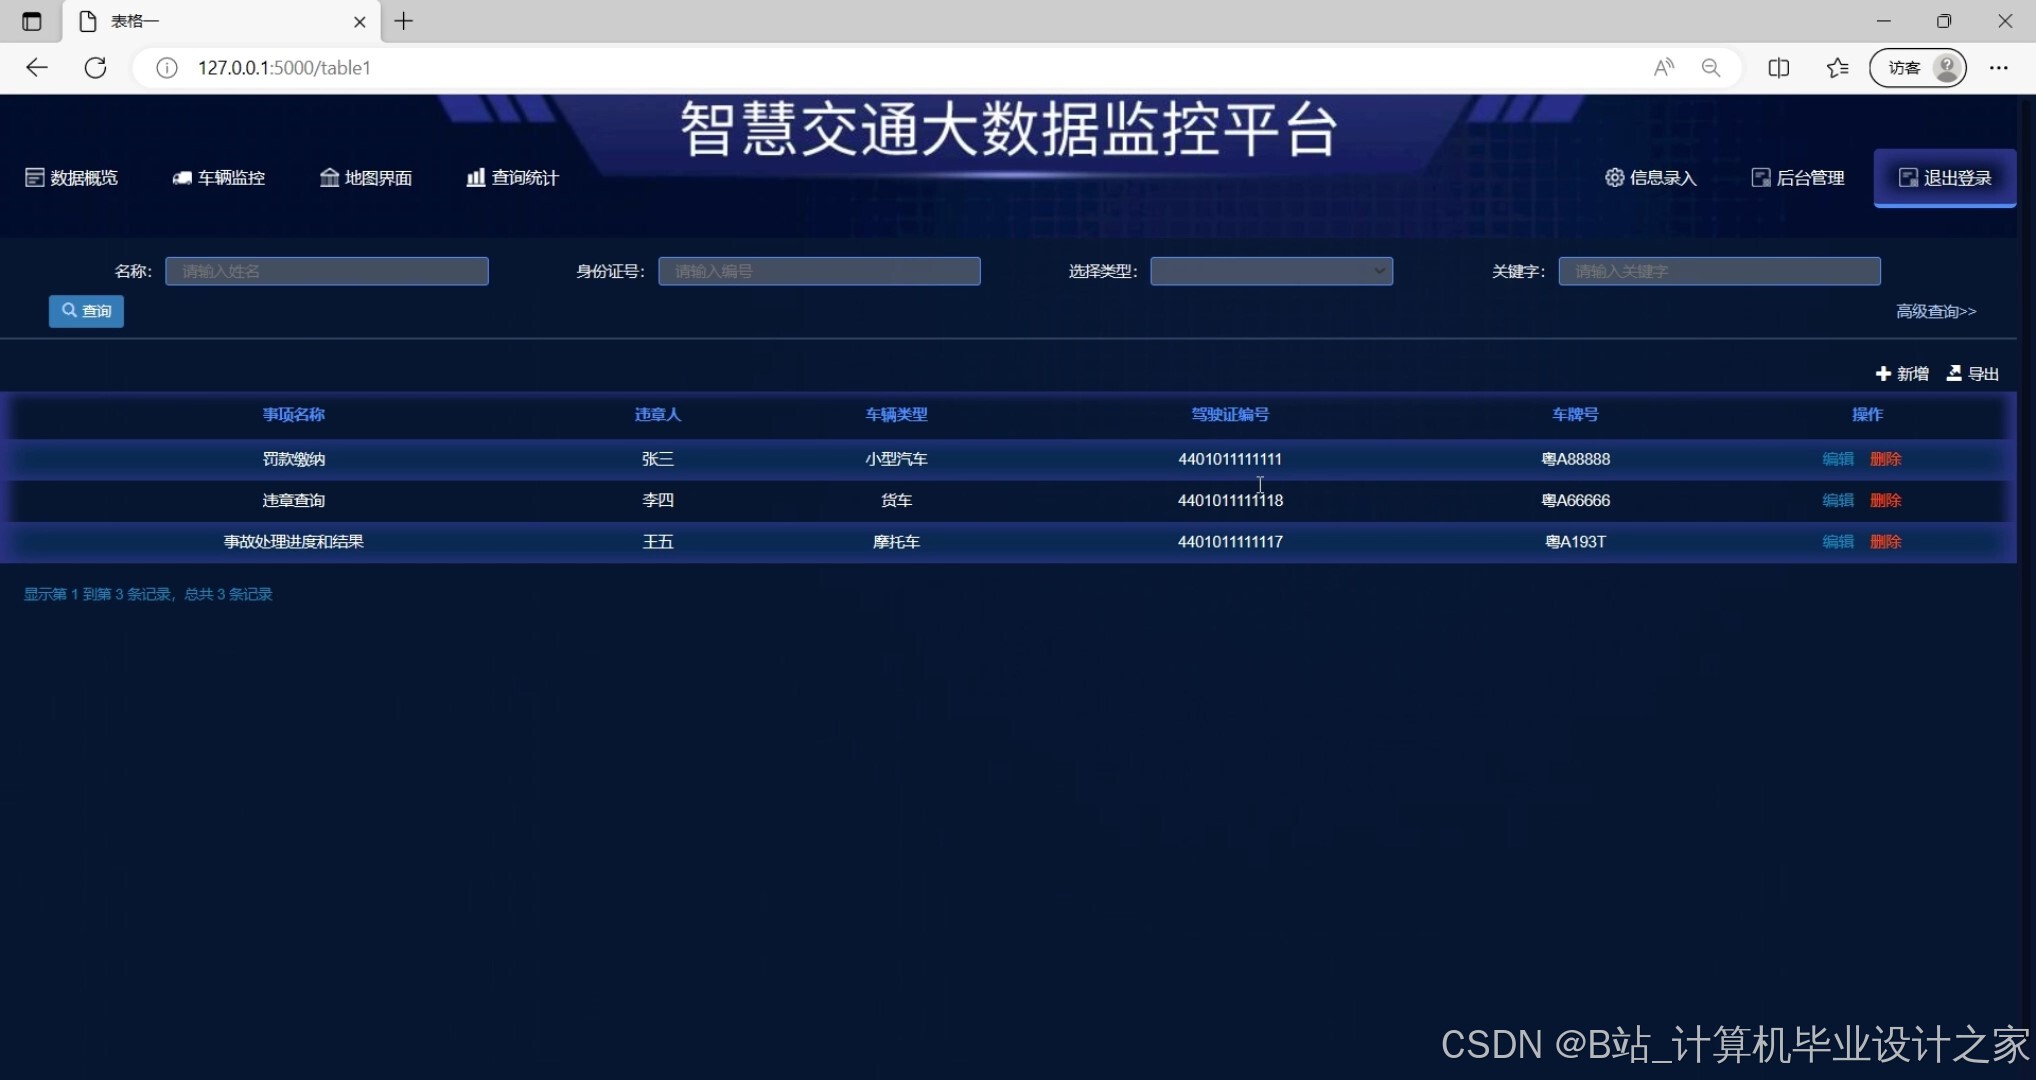Click the 事项名称 column header

click(293, 414)
